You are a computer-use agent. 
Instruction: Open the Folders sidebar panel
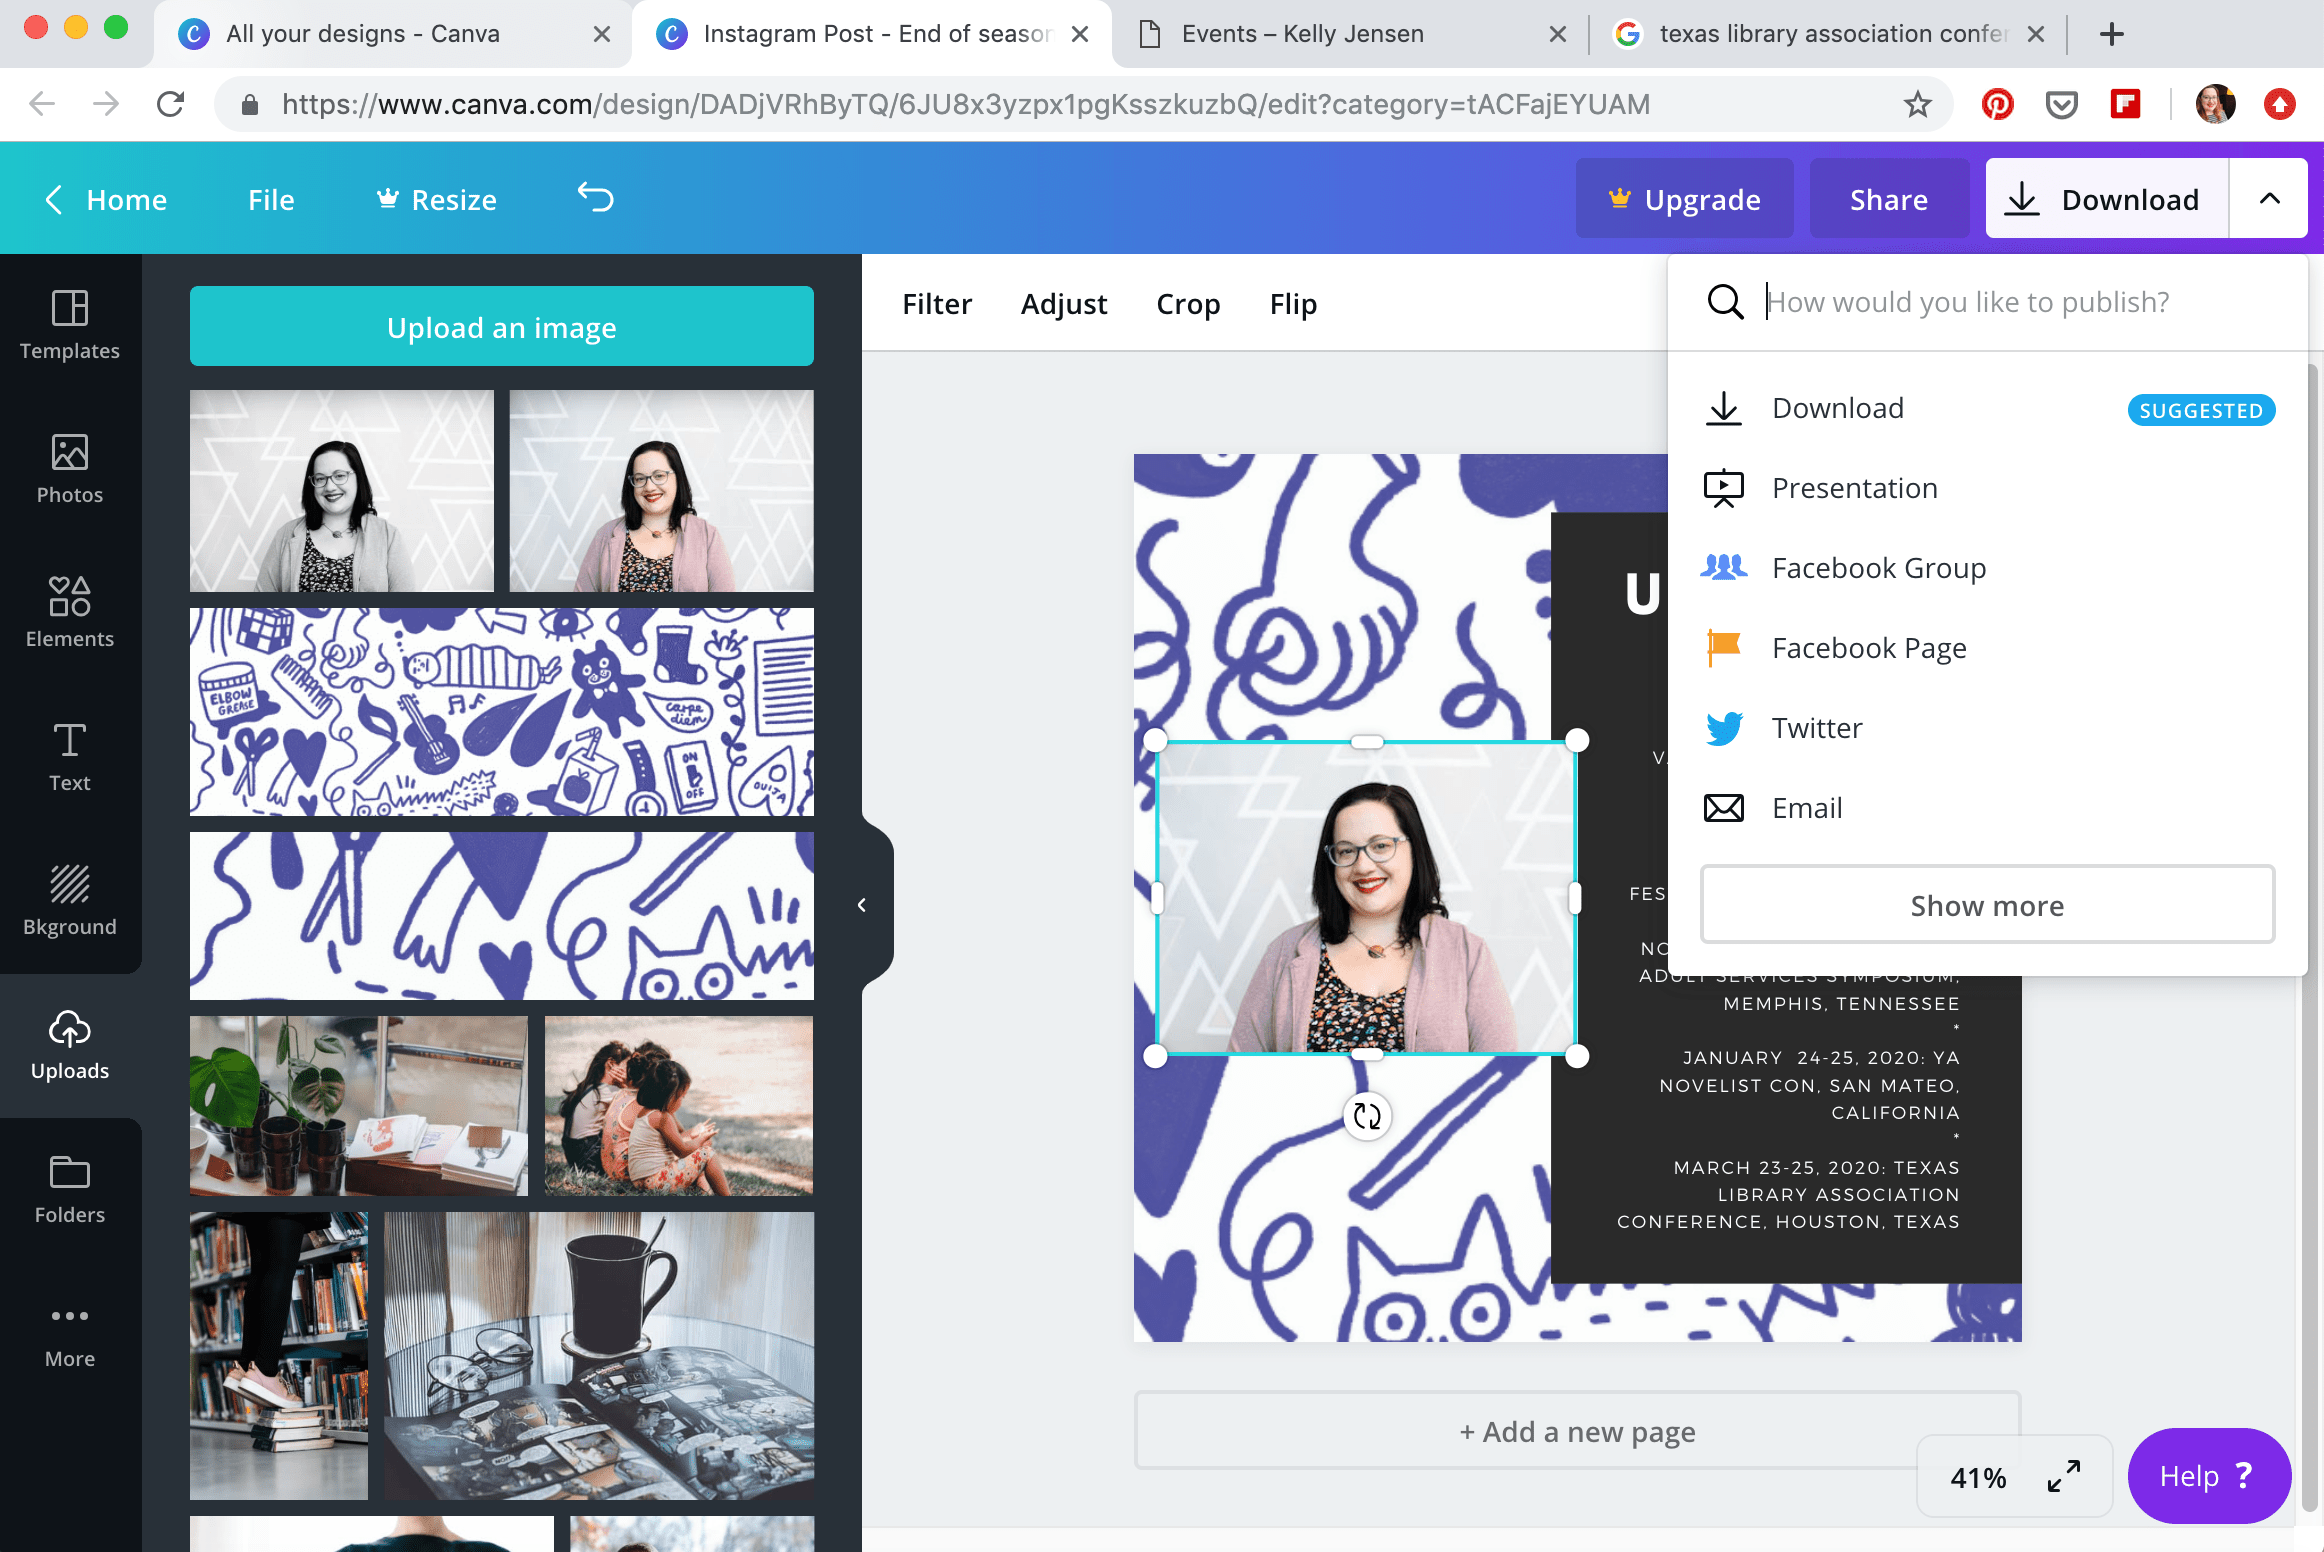(70, 1189)
